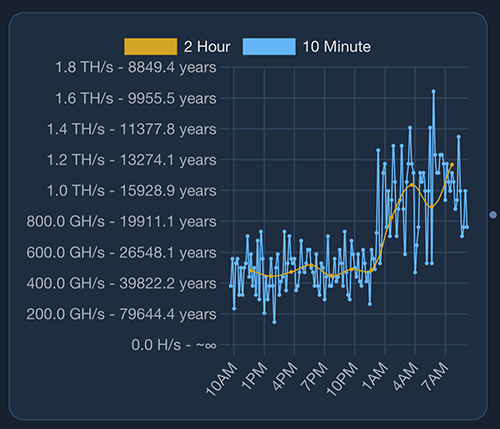Click the 10PM time axis label

tap(342, 379)
